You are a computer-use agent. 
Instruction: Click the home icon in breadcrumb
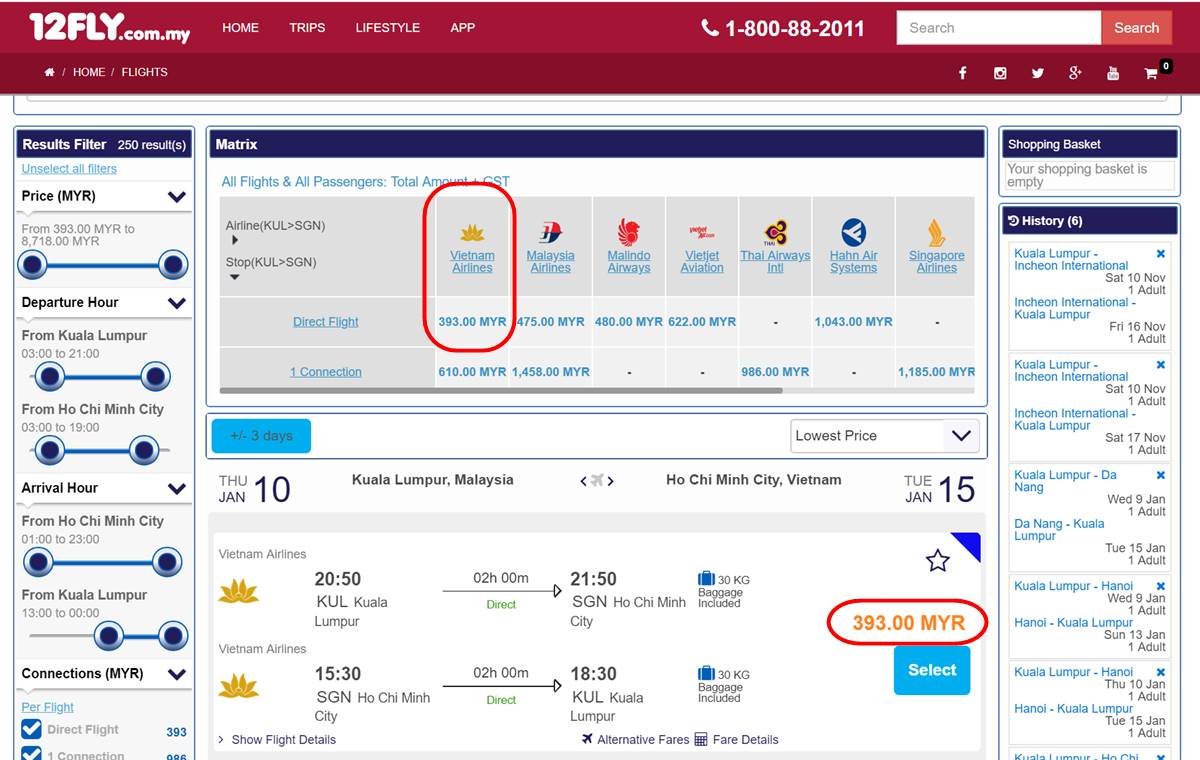point(49,72)
